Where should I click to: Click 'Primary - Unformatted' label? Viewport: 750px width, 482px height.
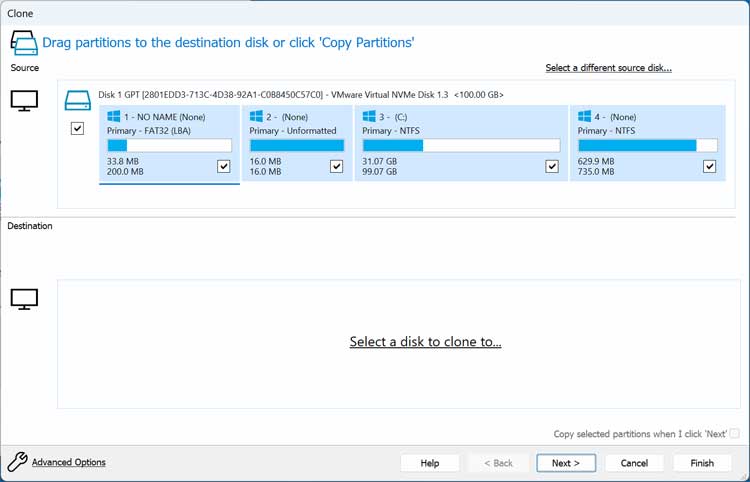tap(293, 131)
